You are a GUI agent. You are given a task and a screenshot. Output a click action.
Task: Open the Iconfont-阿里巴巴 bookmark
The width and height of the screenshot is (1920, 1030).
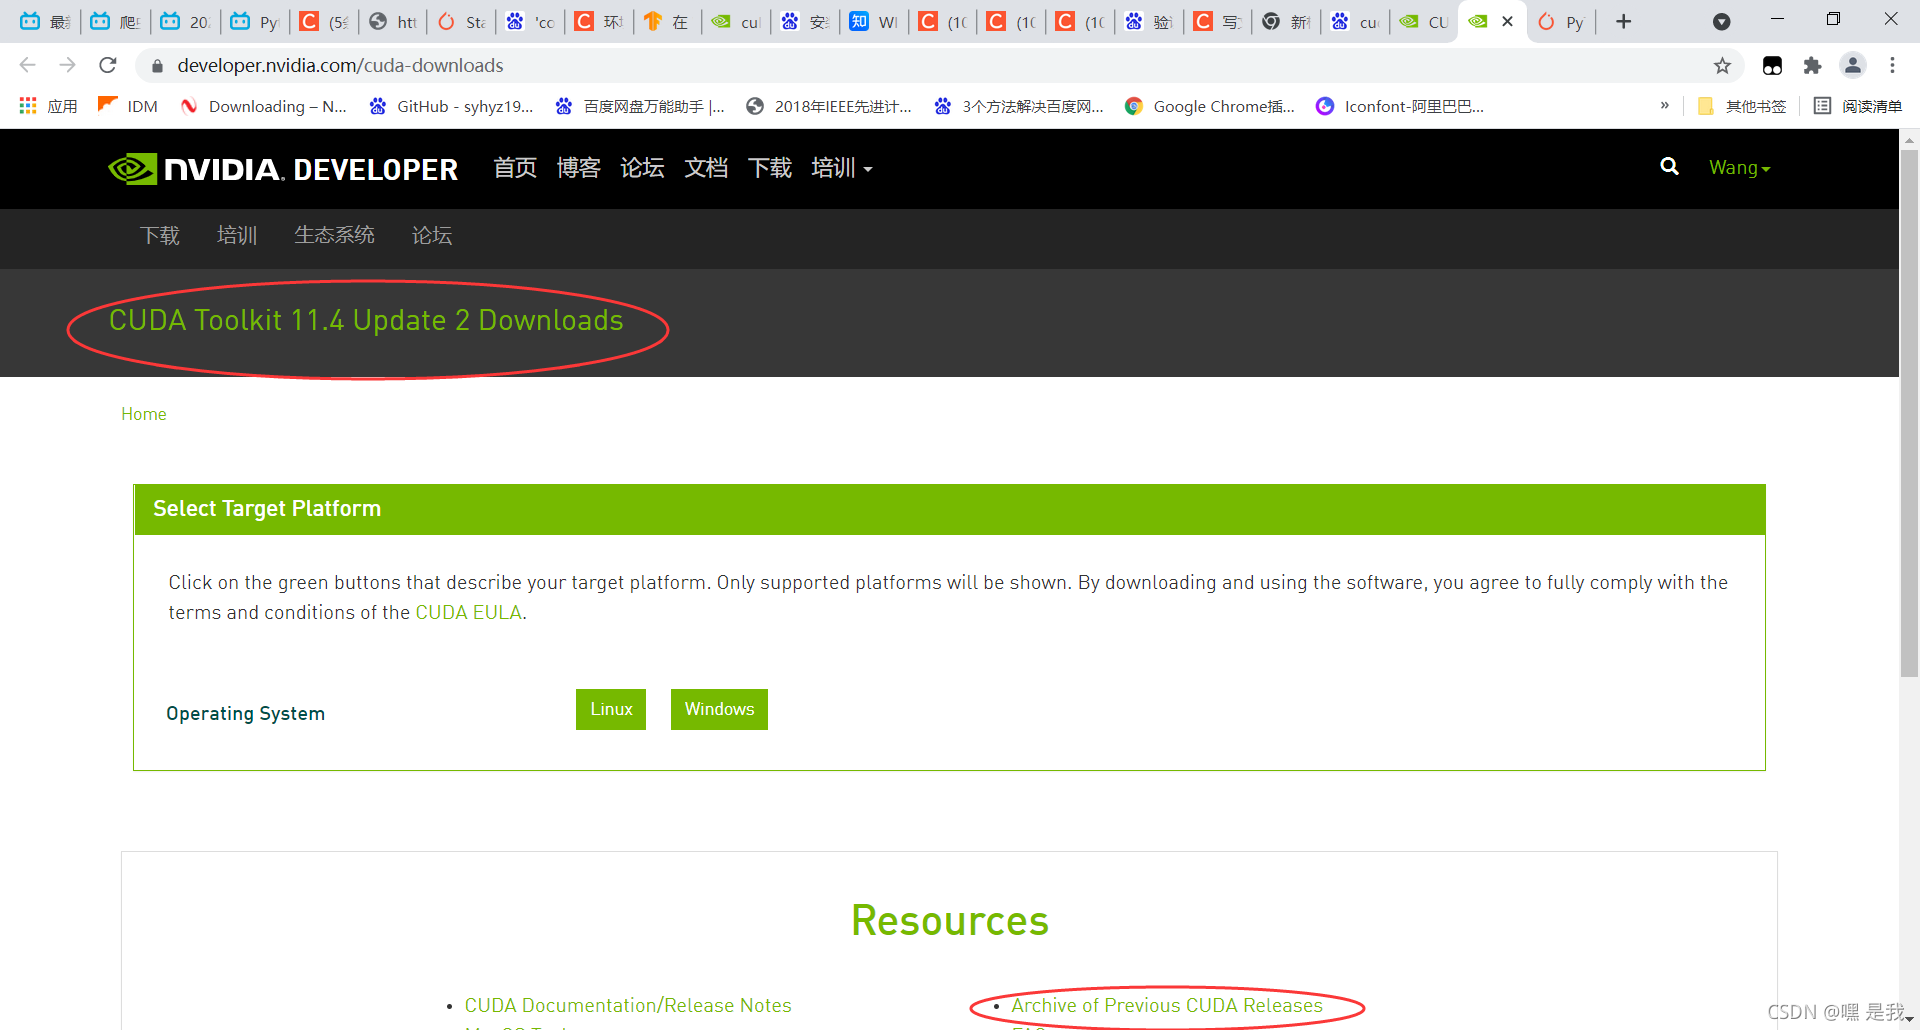[1400, 106]
